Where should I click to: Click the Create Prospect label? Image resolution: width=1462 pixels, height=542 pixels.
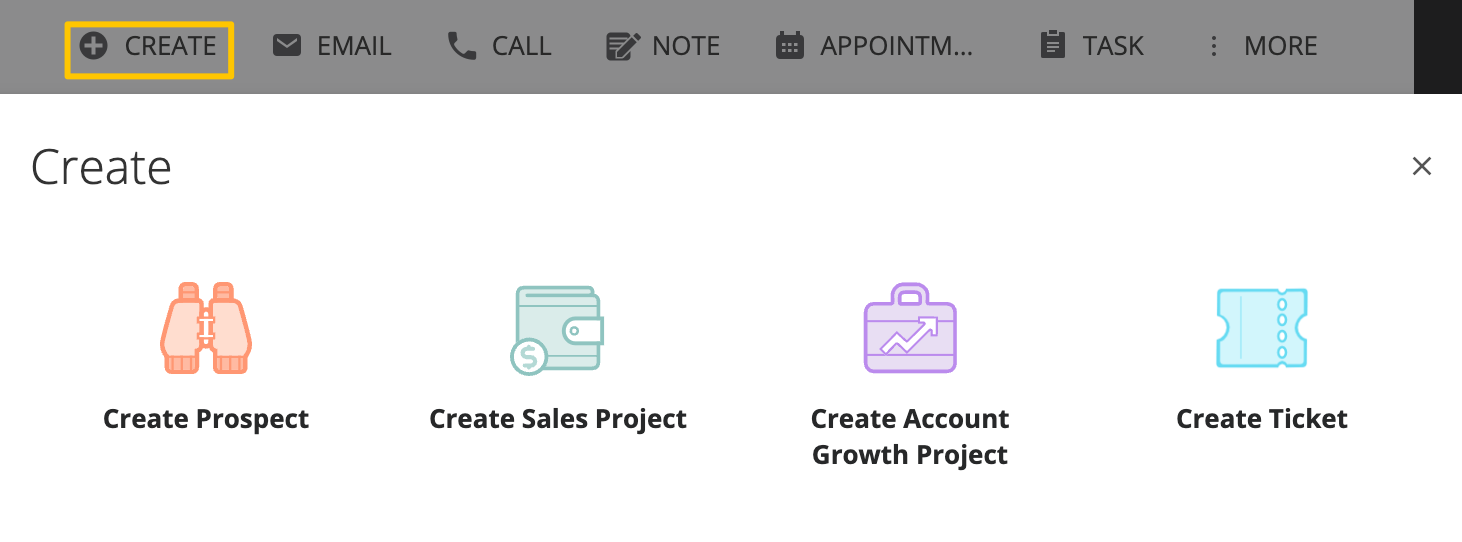pyautogui.click(x=206, y=419)
